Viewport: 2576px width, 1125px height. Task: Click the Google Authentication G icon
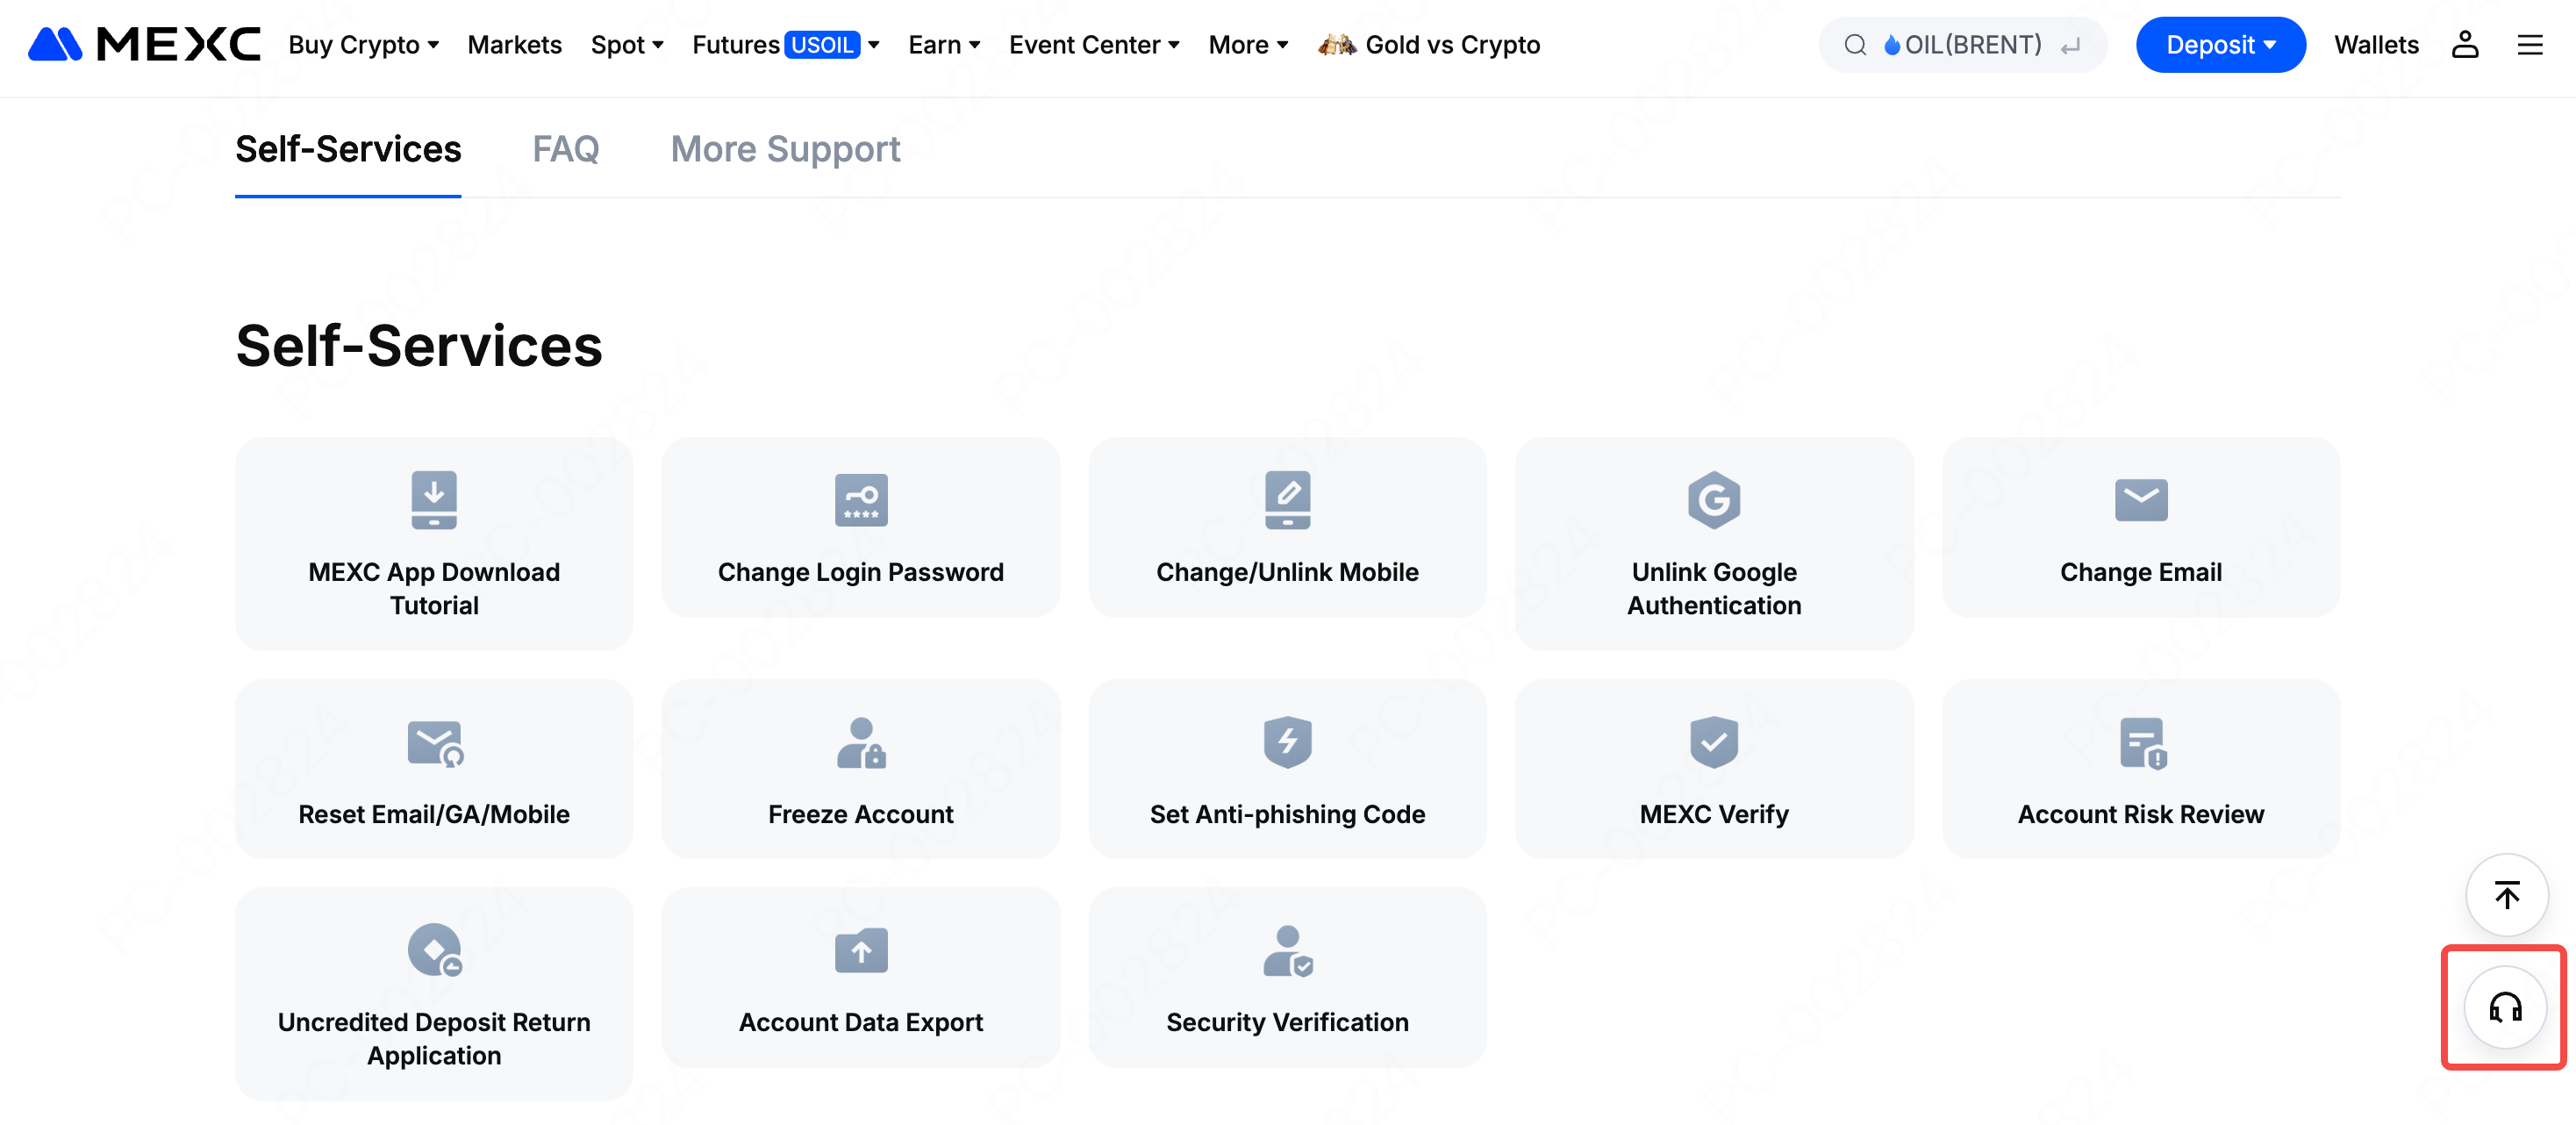pos(1714,500)
